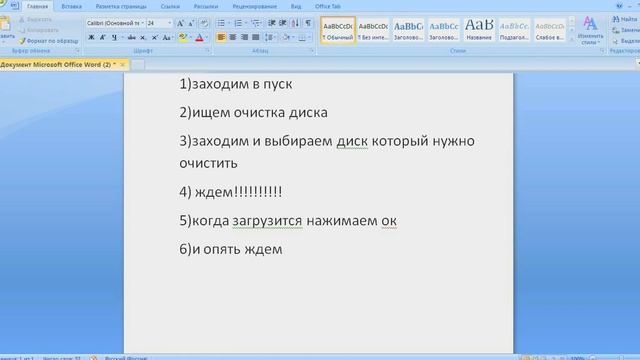Open the font size 24 dropdown
The width and height of the screenshot is (640, 360).
170,23
